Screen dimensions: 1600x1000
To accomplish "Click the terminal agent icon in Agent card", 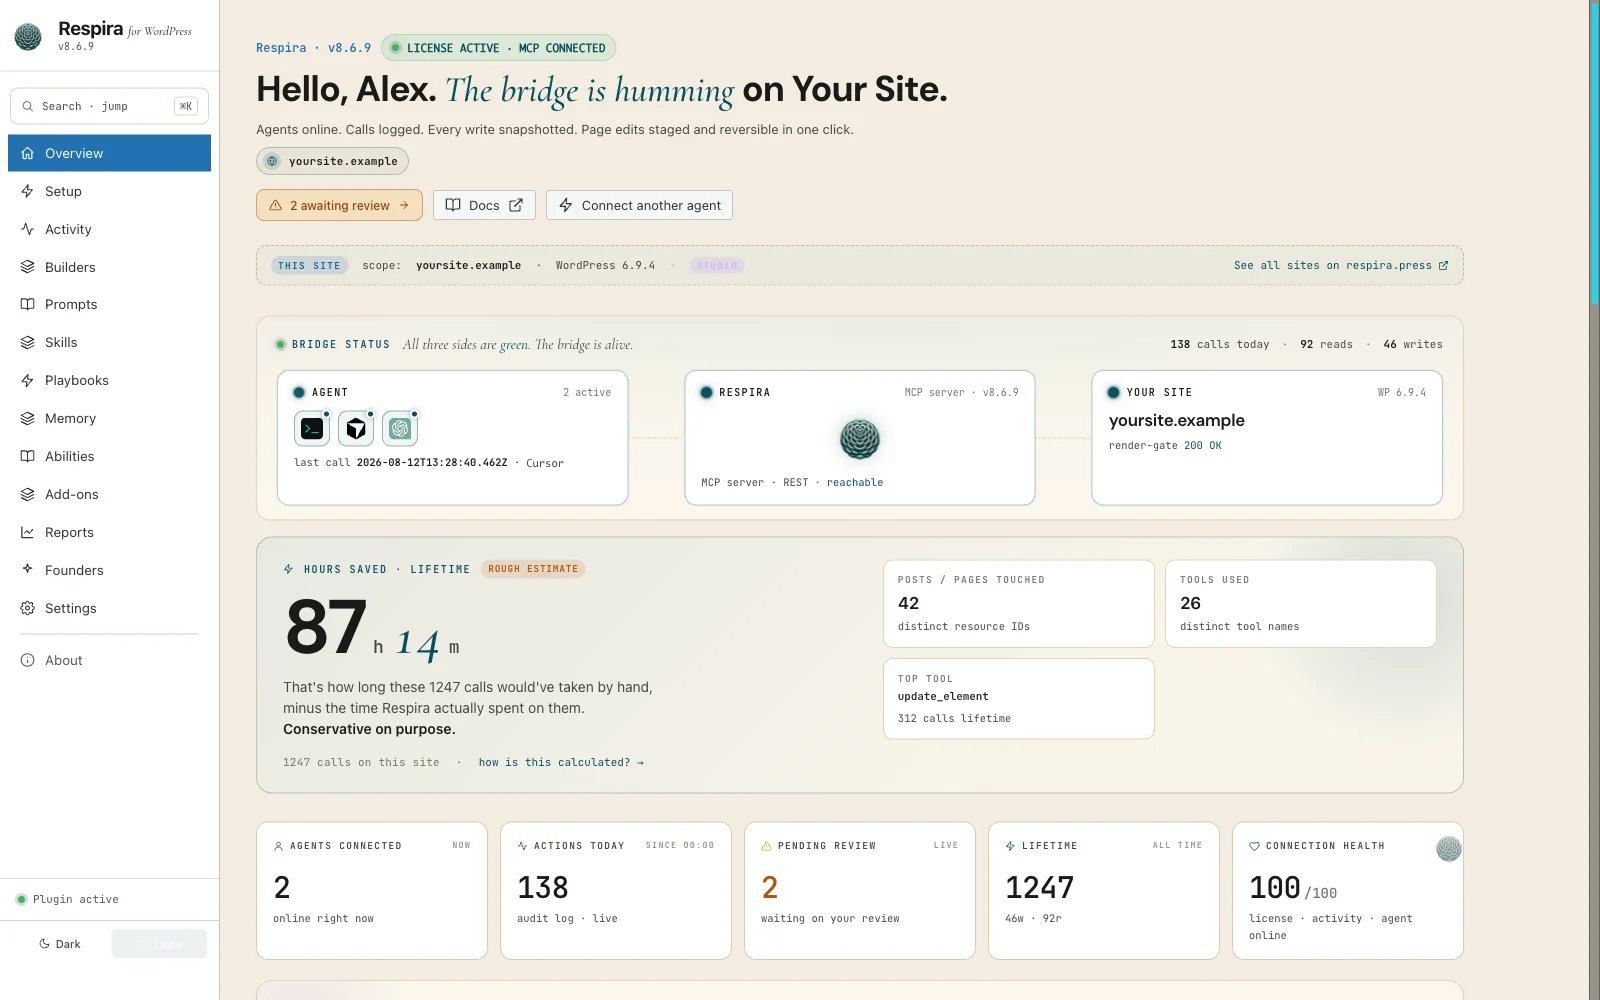I will [x=312, y=429].
